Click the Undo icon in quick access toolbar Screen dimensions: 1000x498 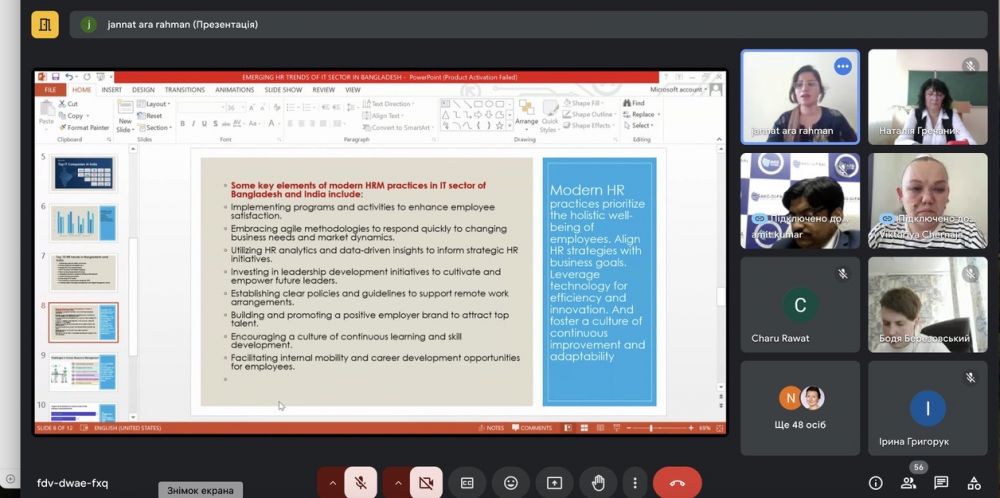pos(69,77)
